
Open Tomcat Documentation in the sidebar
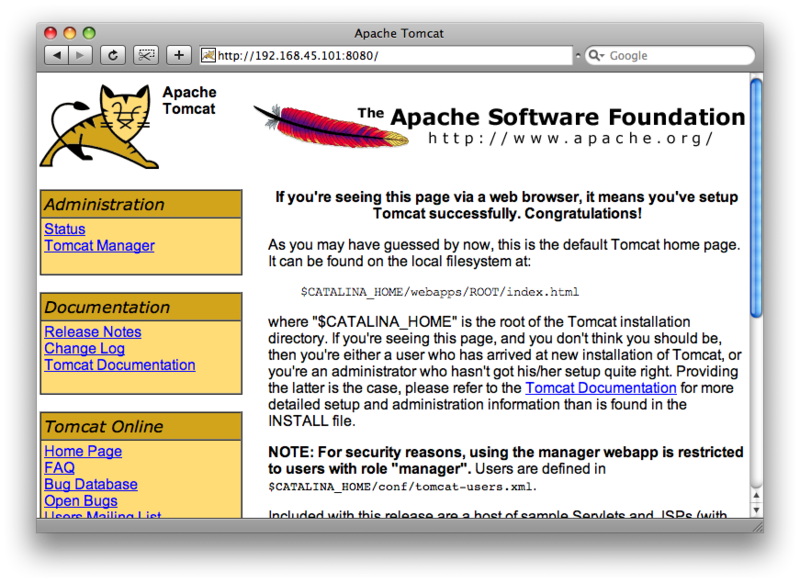tap(120, 365)
